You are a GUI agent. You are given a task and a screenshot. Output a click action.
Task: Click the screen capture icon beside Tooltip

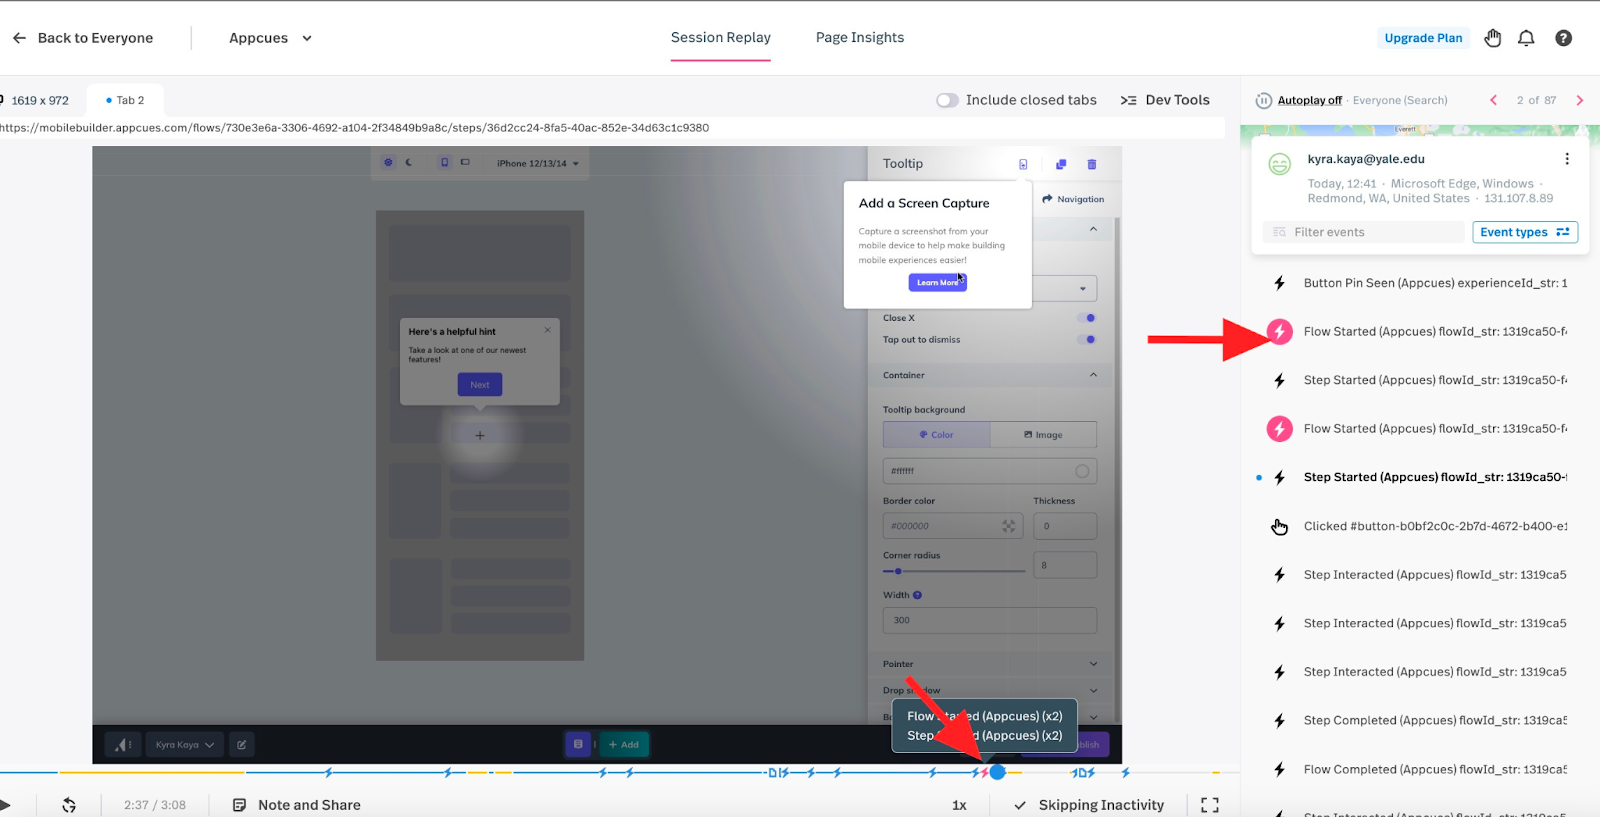click(x=1023, y=164)
